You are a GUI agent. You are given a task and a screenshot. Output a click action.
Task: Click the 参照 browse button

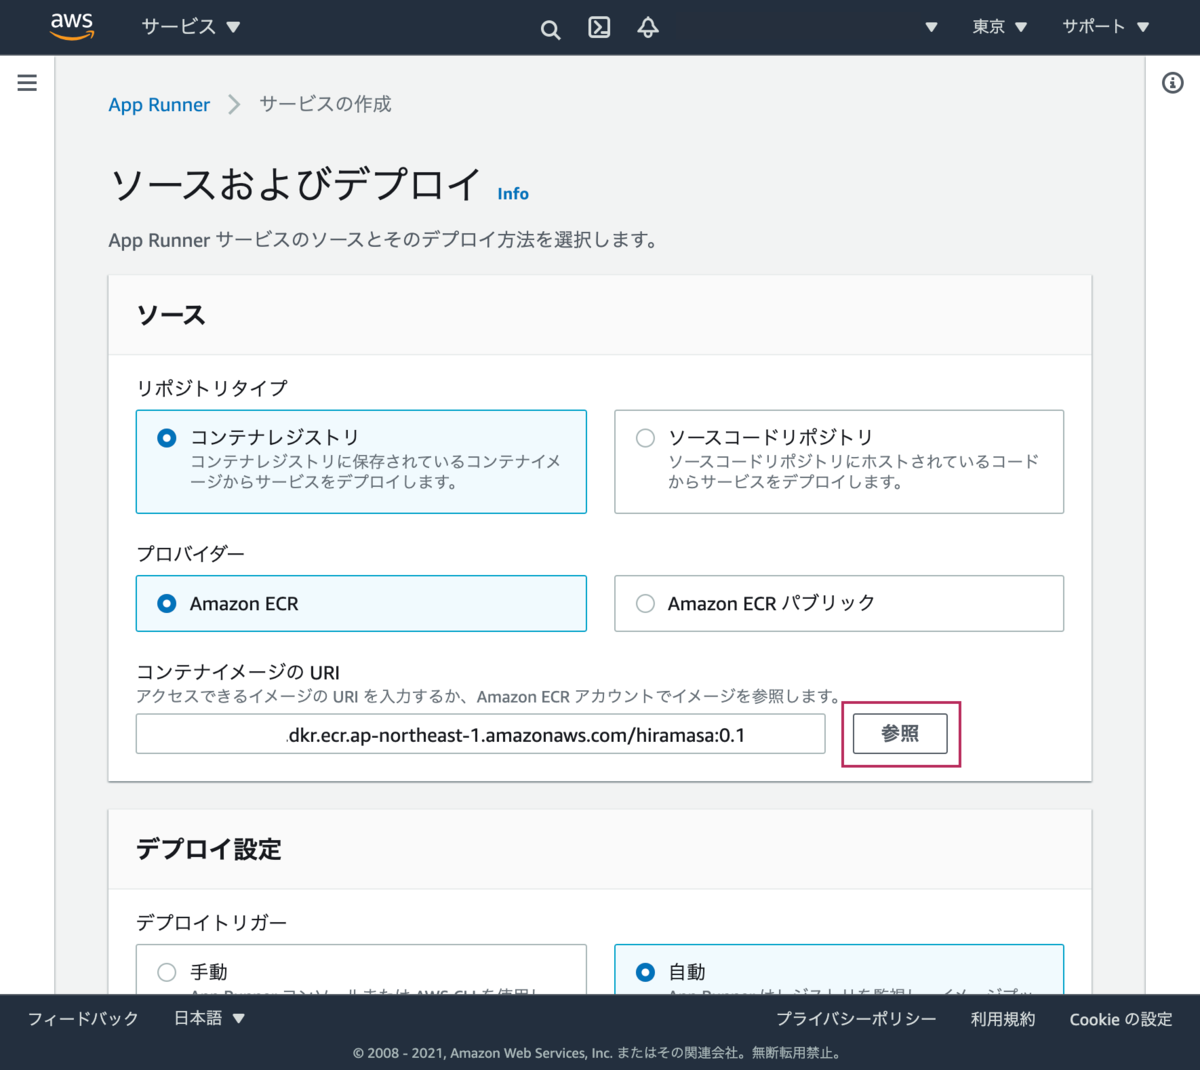pos(900,734)
